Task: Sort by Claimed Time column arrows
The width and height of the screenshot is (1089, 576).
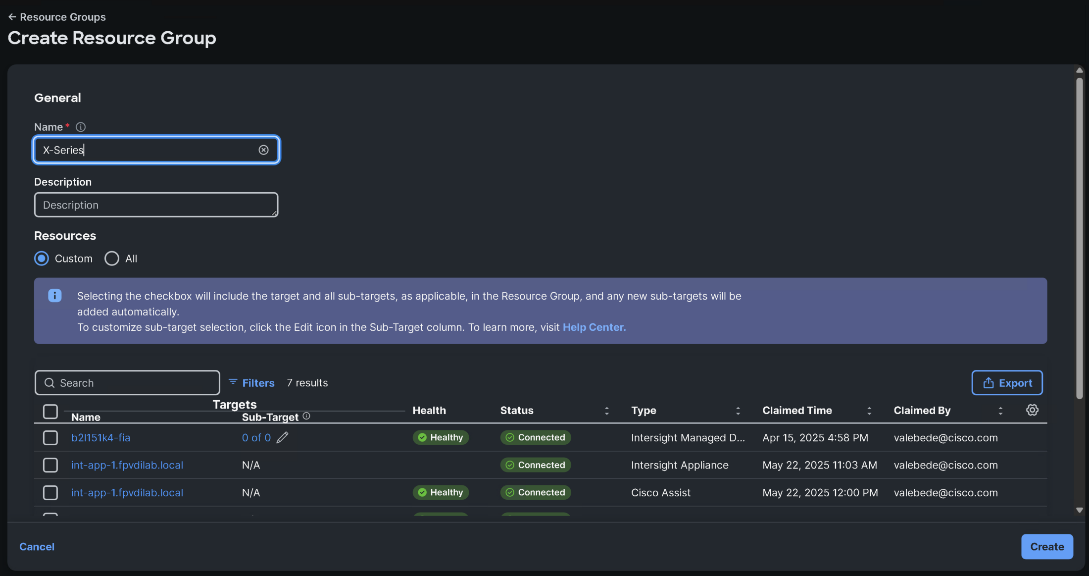Action: pyautogui.click(x=869, y=411)
